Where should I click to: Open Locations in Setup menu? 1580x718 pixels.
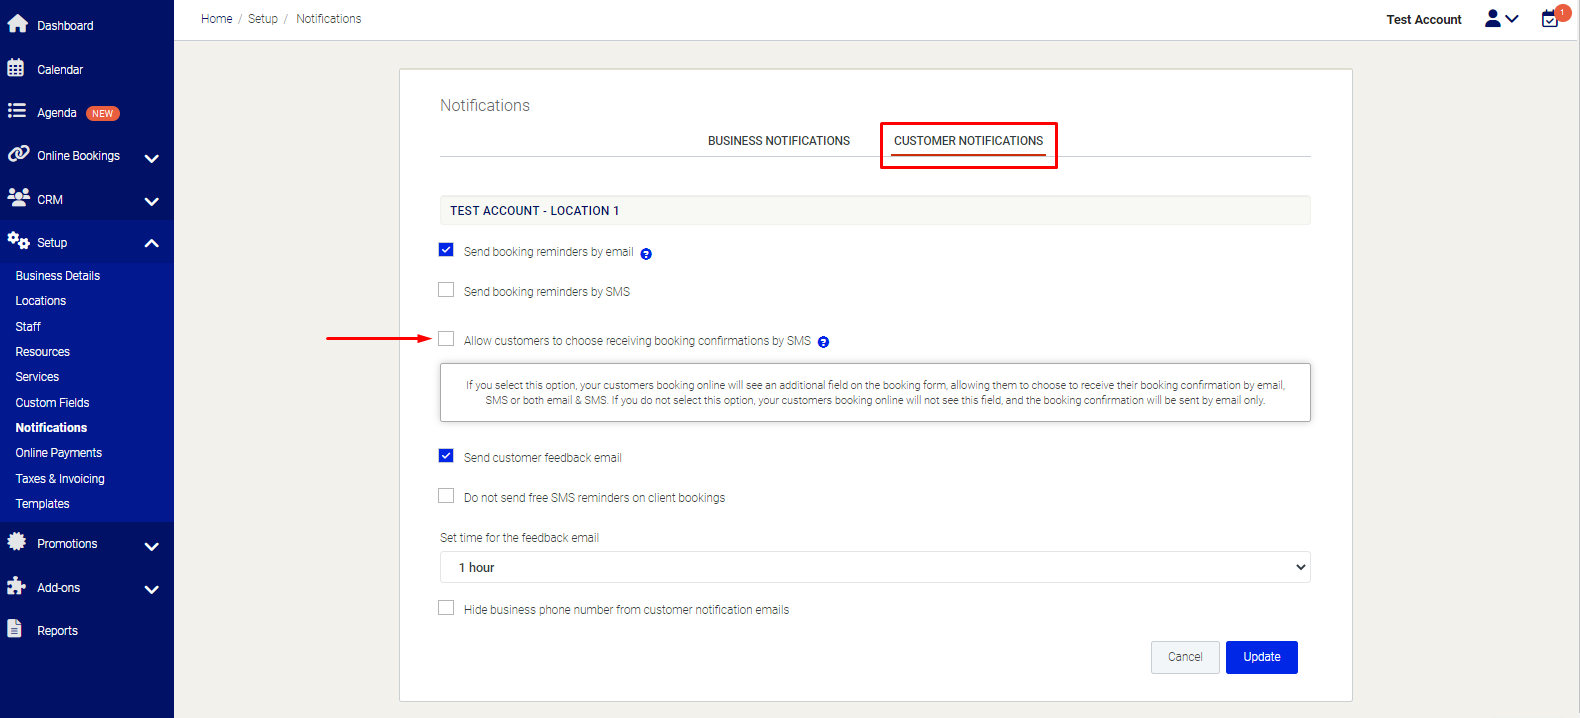pyautogui.click(x=41, y=301)
